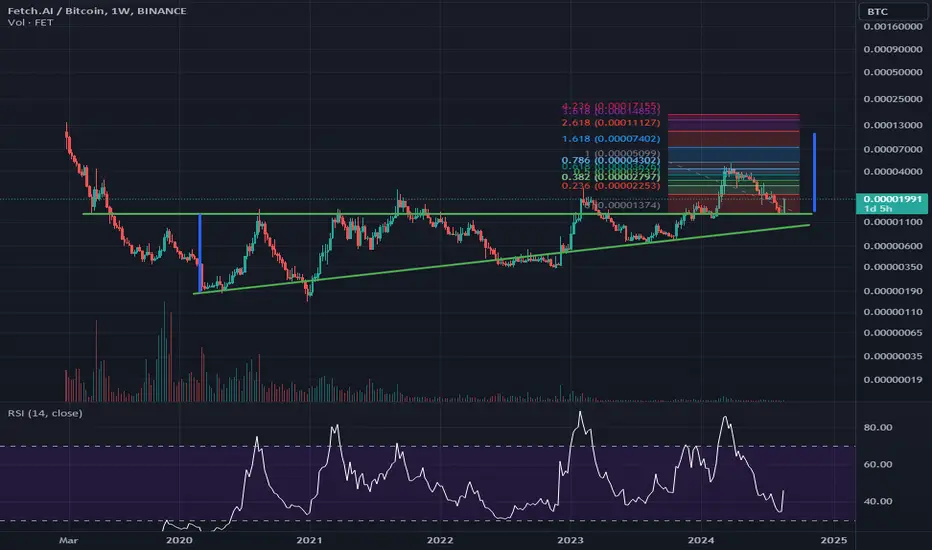Click the 0.00000350 price axis label
The image size is (932, 550).
[x=893, y=267]
